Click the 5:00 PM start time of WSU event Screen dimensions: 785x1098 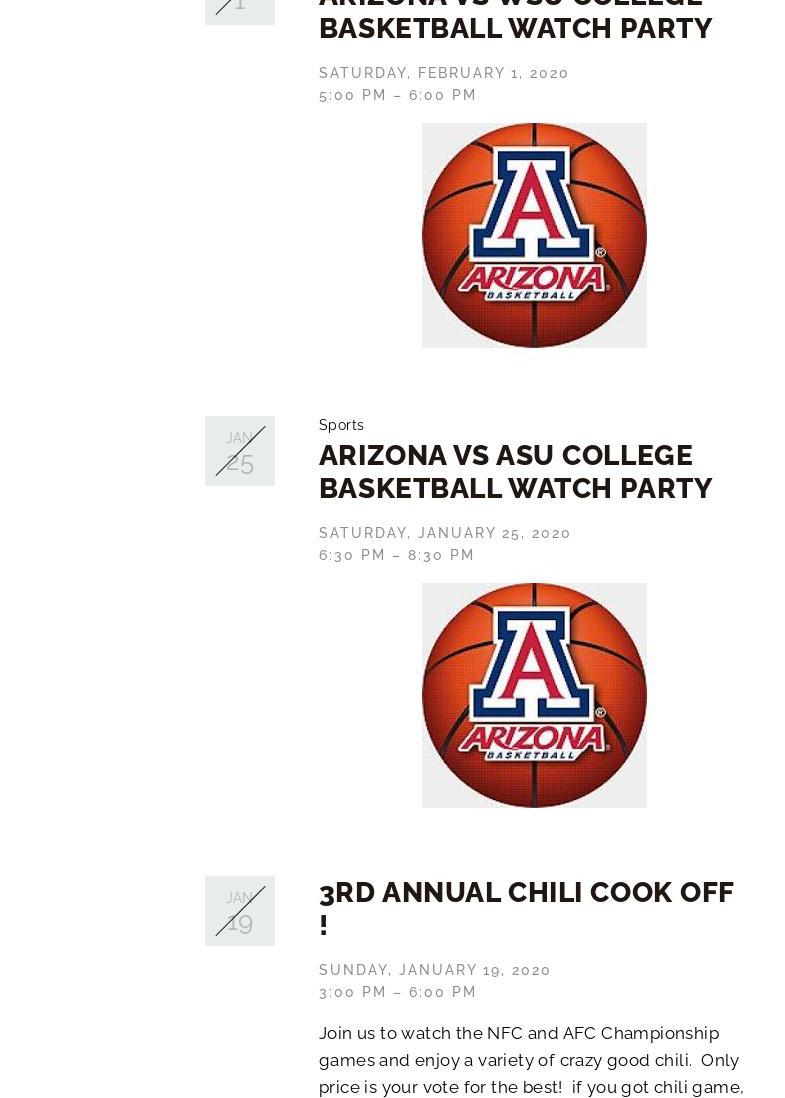pyautogui.click(x=352, y=95)
